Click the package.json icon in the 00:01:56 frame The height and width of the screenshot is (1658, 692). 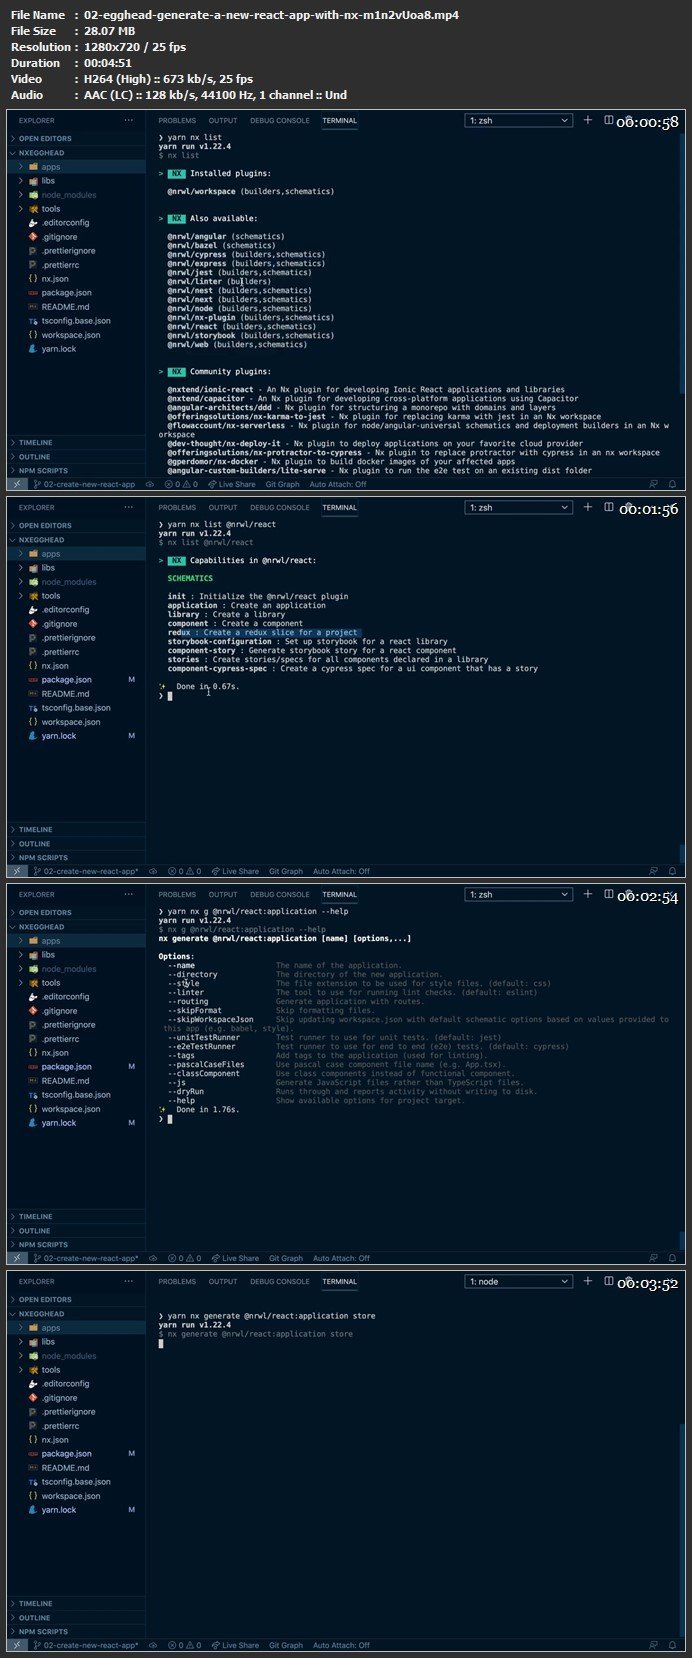(33, 680)
